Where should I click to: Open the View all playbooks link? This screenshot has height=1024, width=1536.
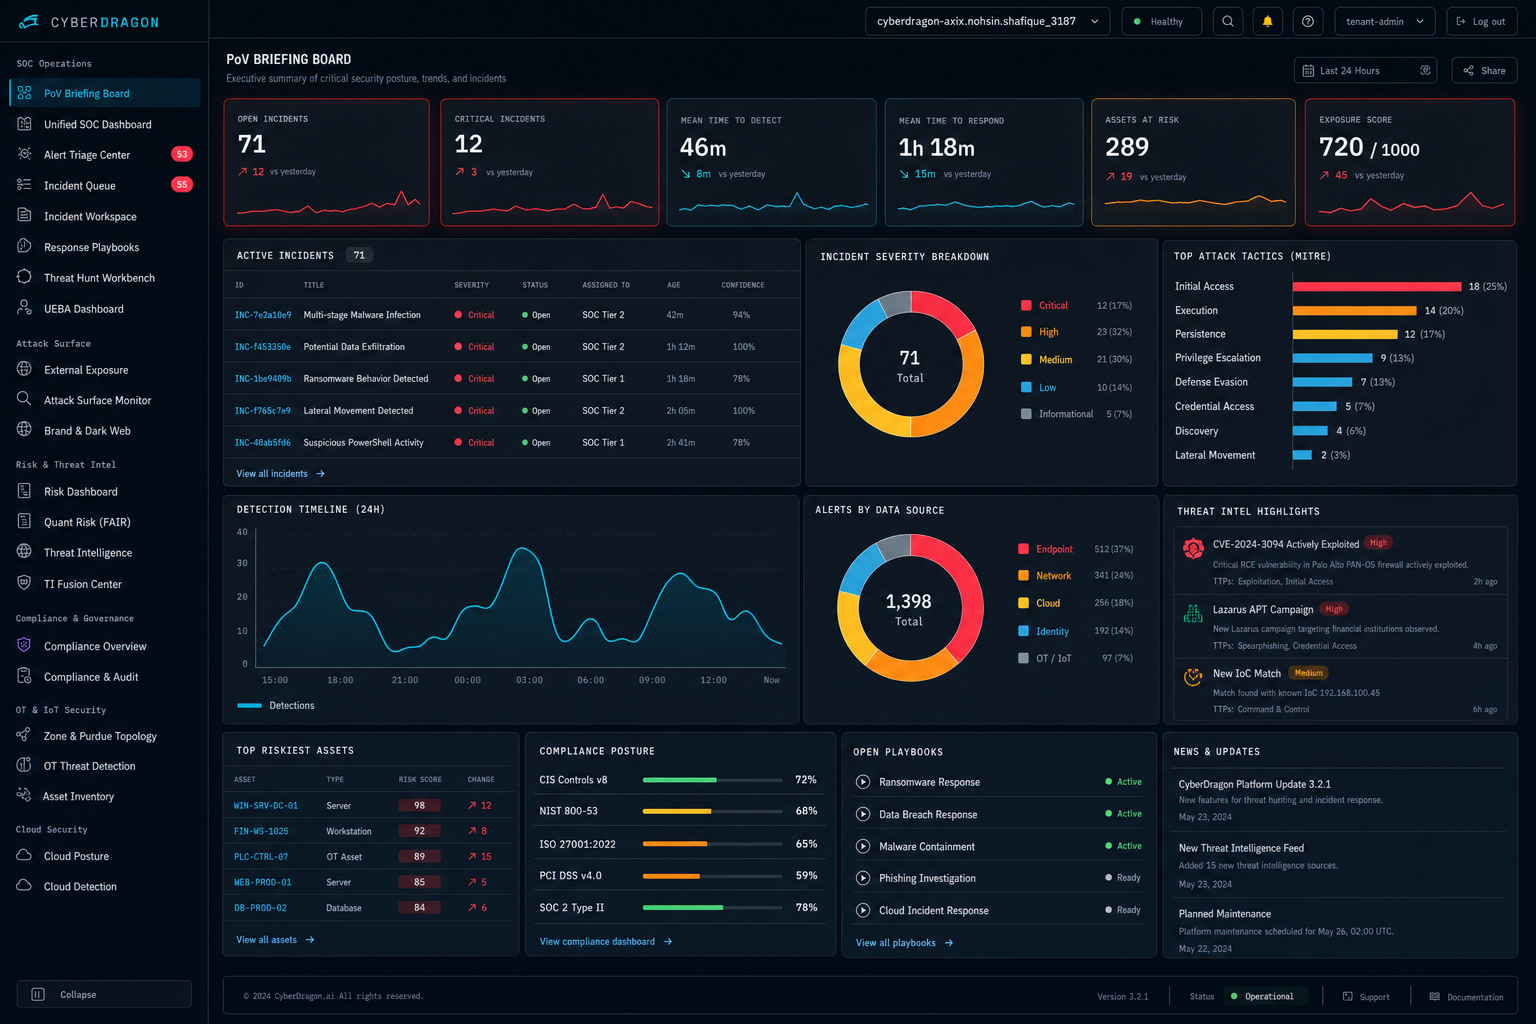904,942
